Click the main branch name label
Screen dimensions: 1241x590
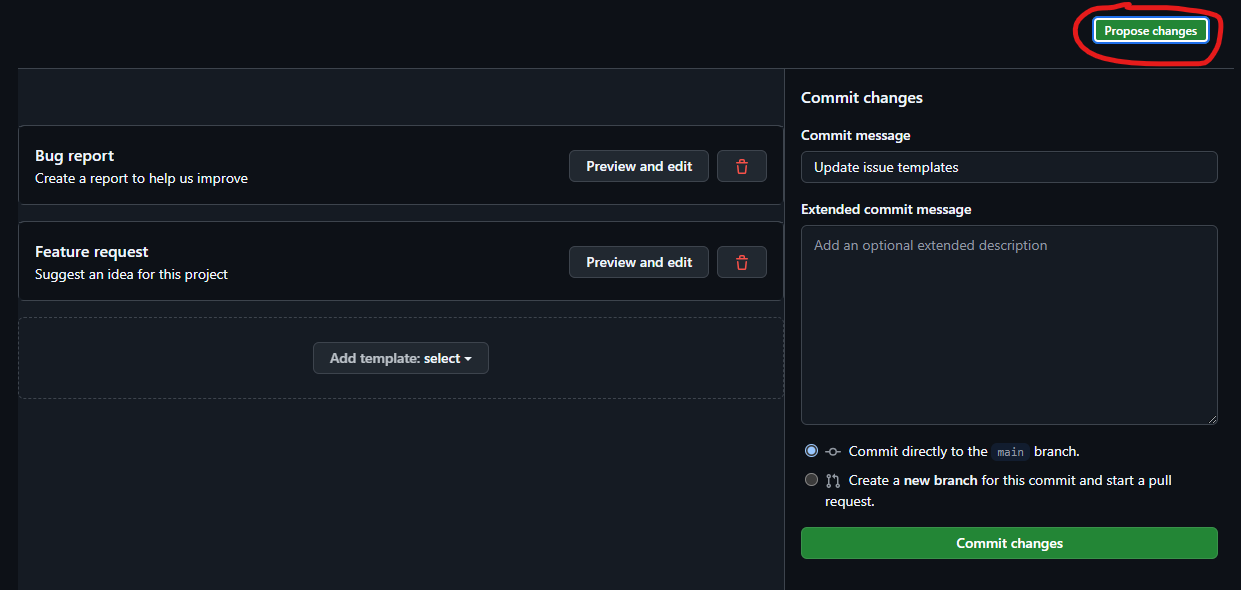click(x=1010, y=452)
